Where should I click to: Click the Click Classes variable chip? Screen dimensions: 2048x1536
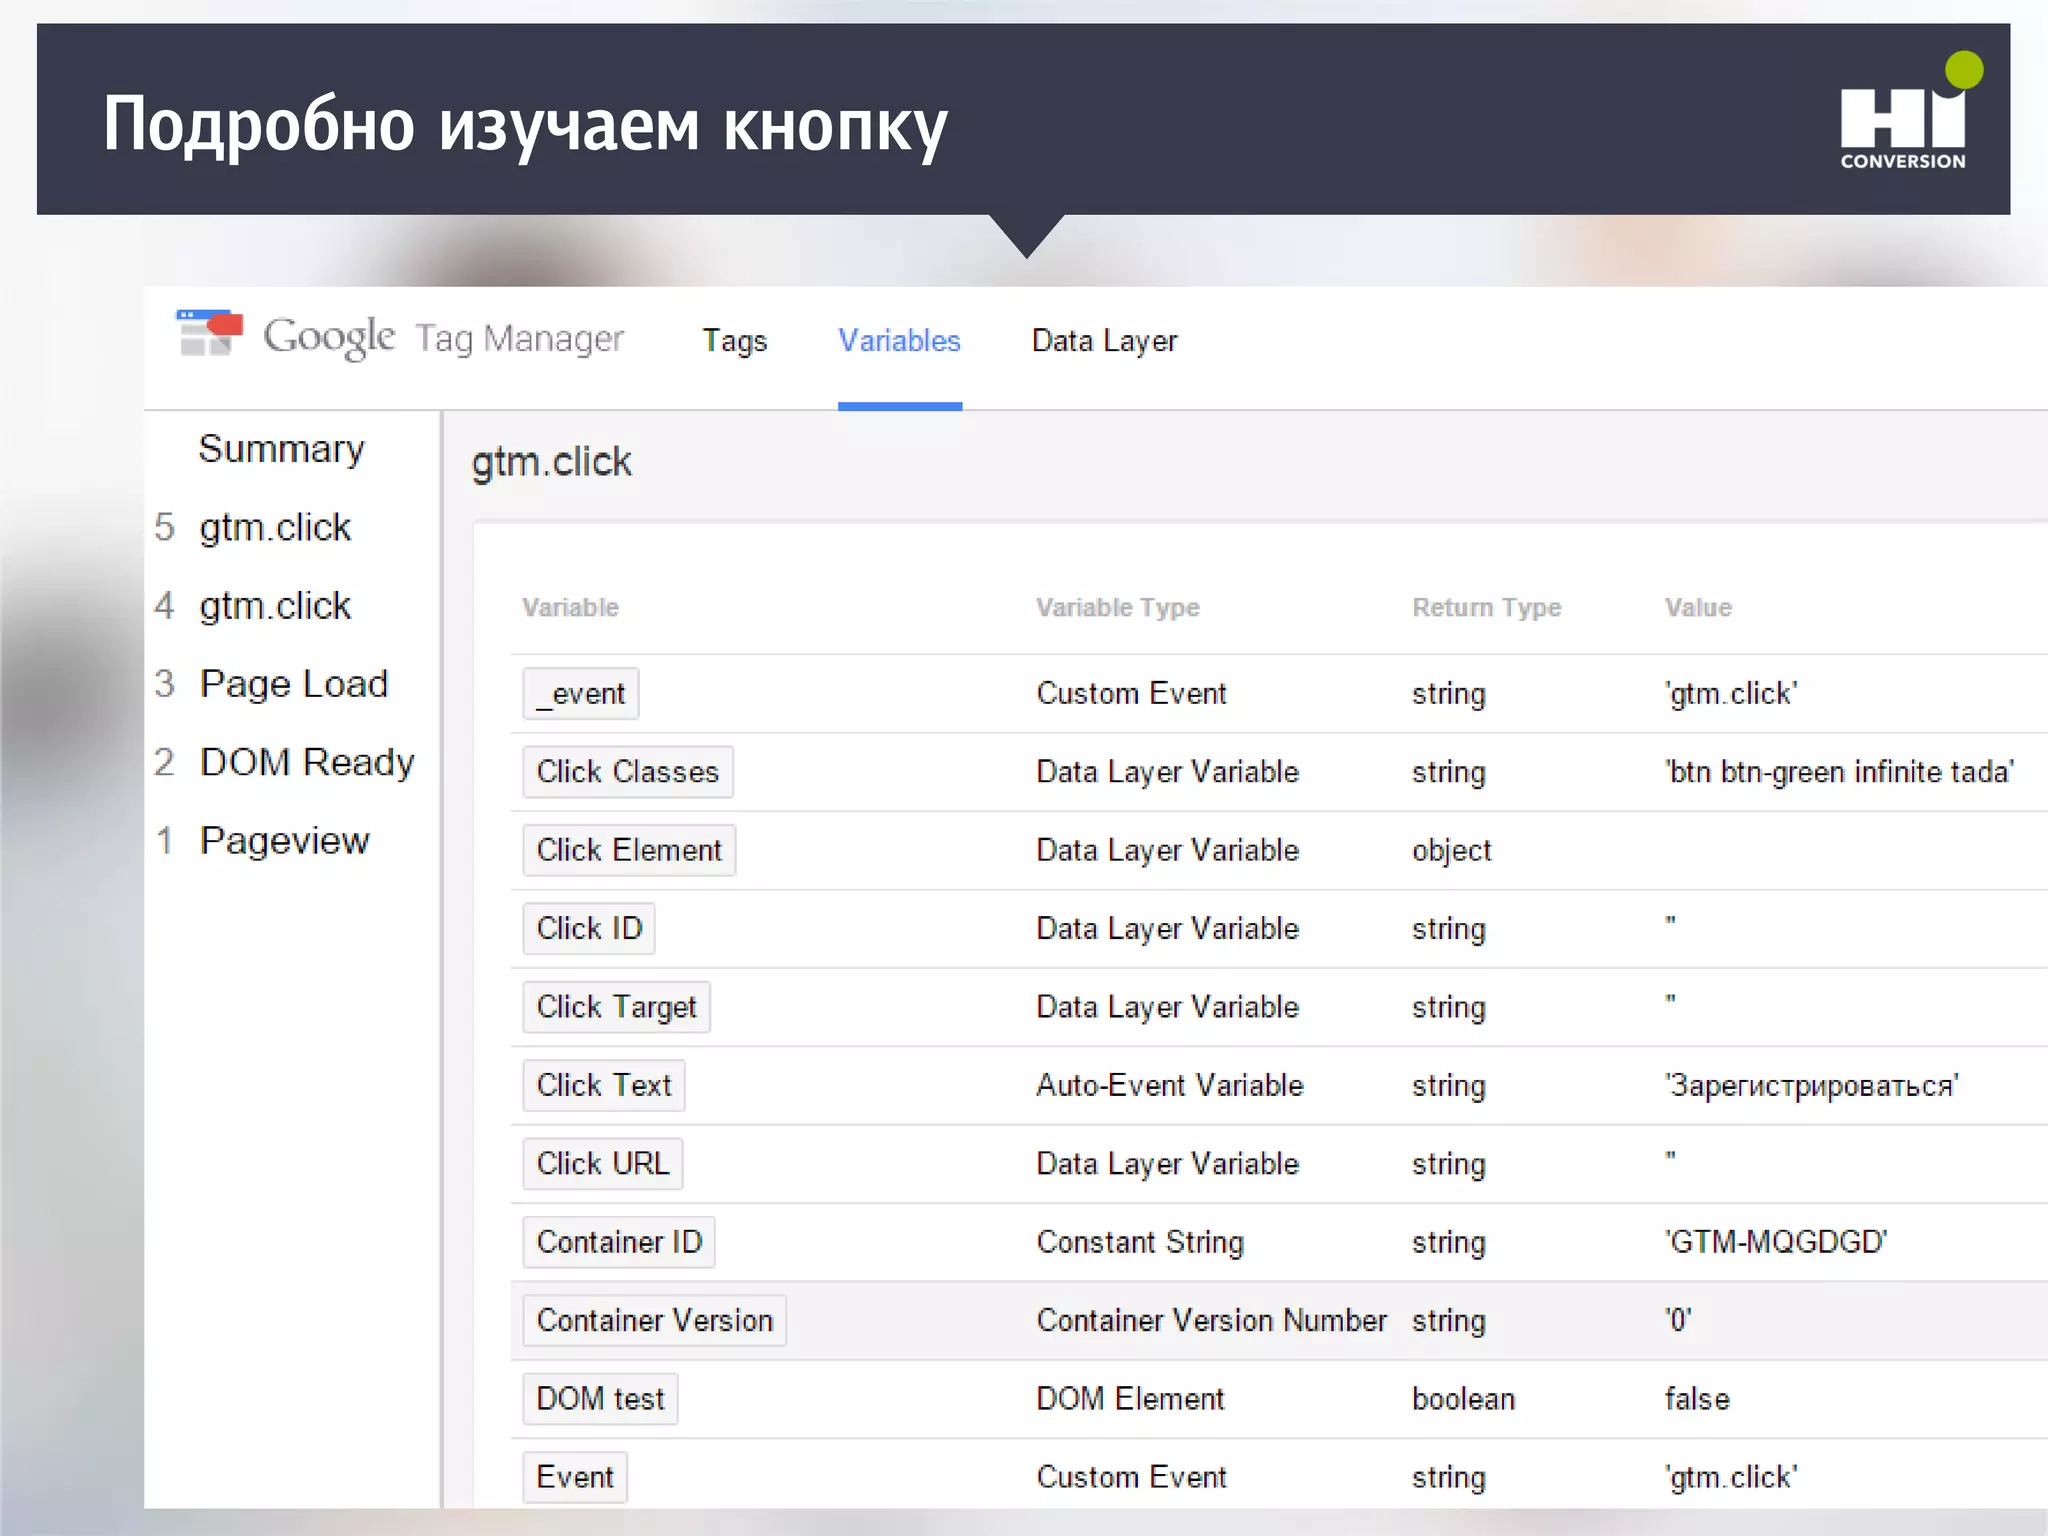coord(627,772)
